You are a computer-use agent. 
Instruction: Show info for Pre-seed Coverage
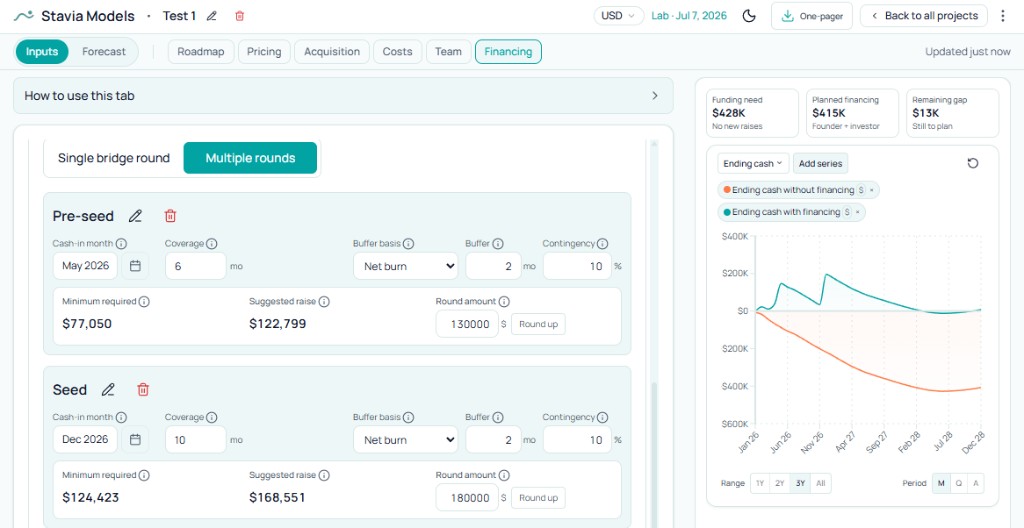tap(212, 244)
